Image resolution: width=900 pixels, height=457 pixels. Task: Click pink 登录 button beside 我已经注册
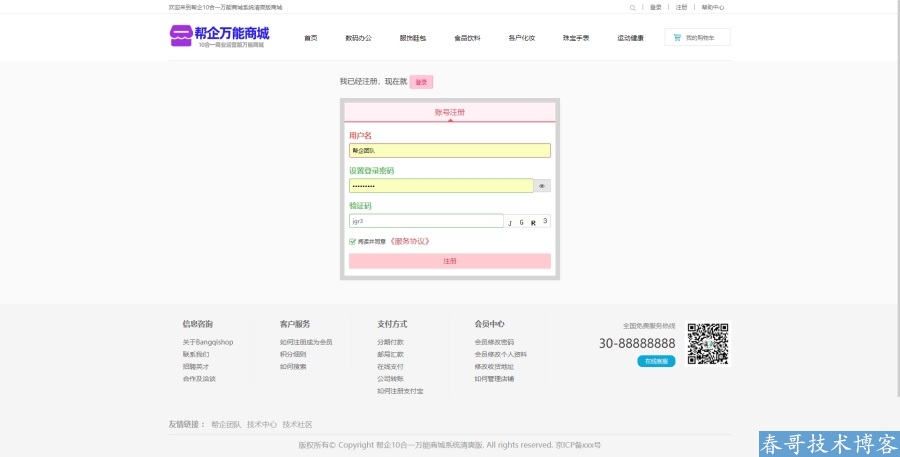pos(421,82)
